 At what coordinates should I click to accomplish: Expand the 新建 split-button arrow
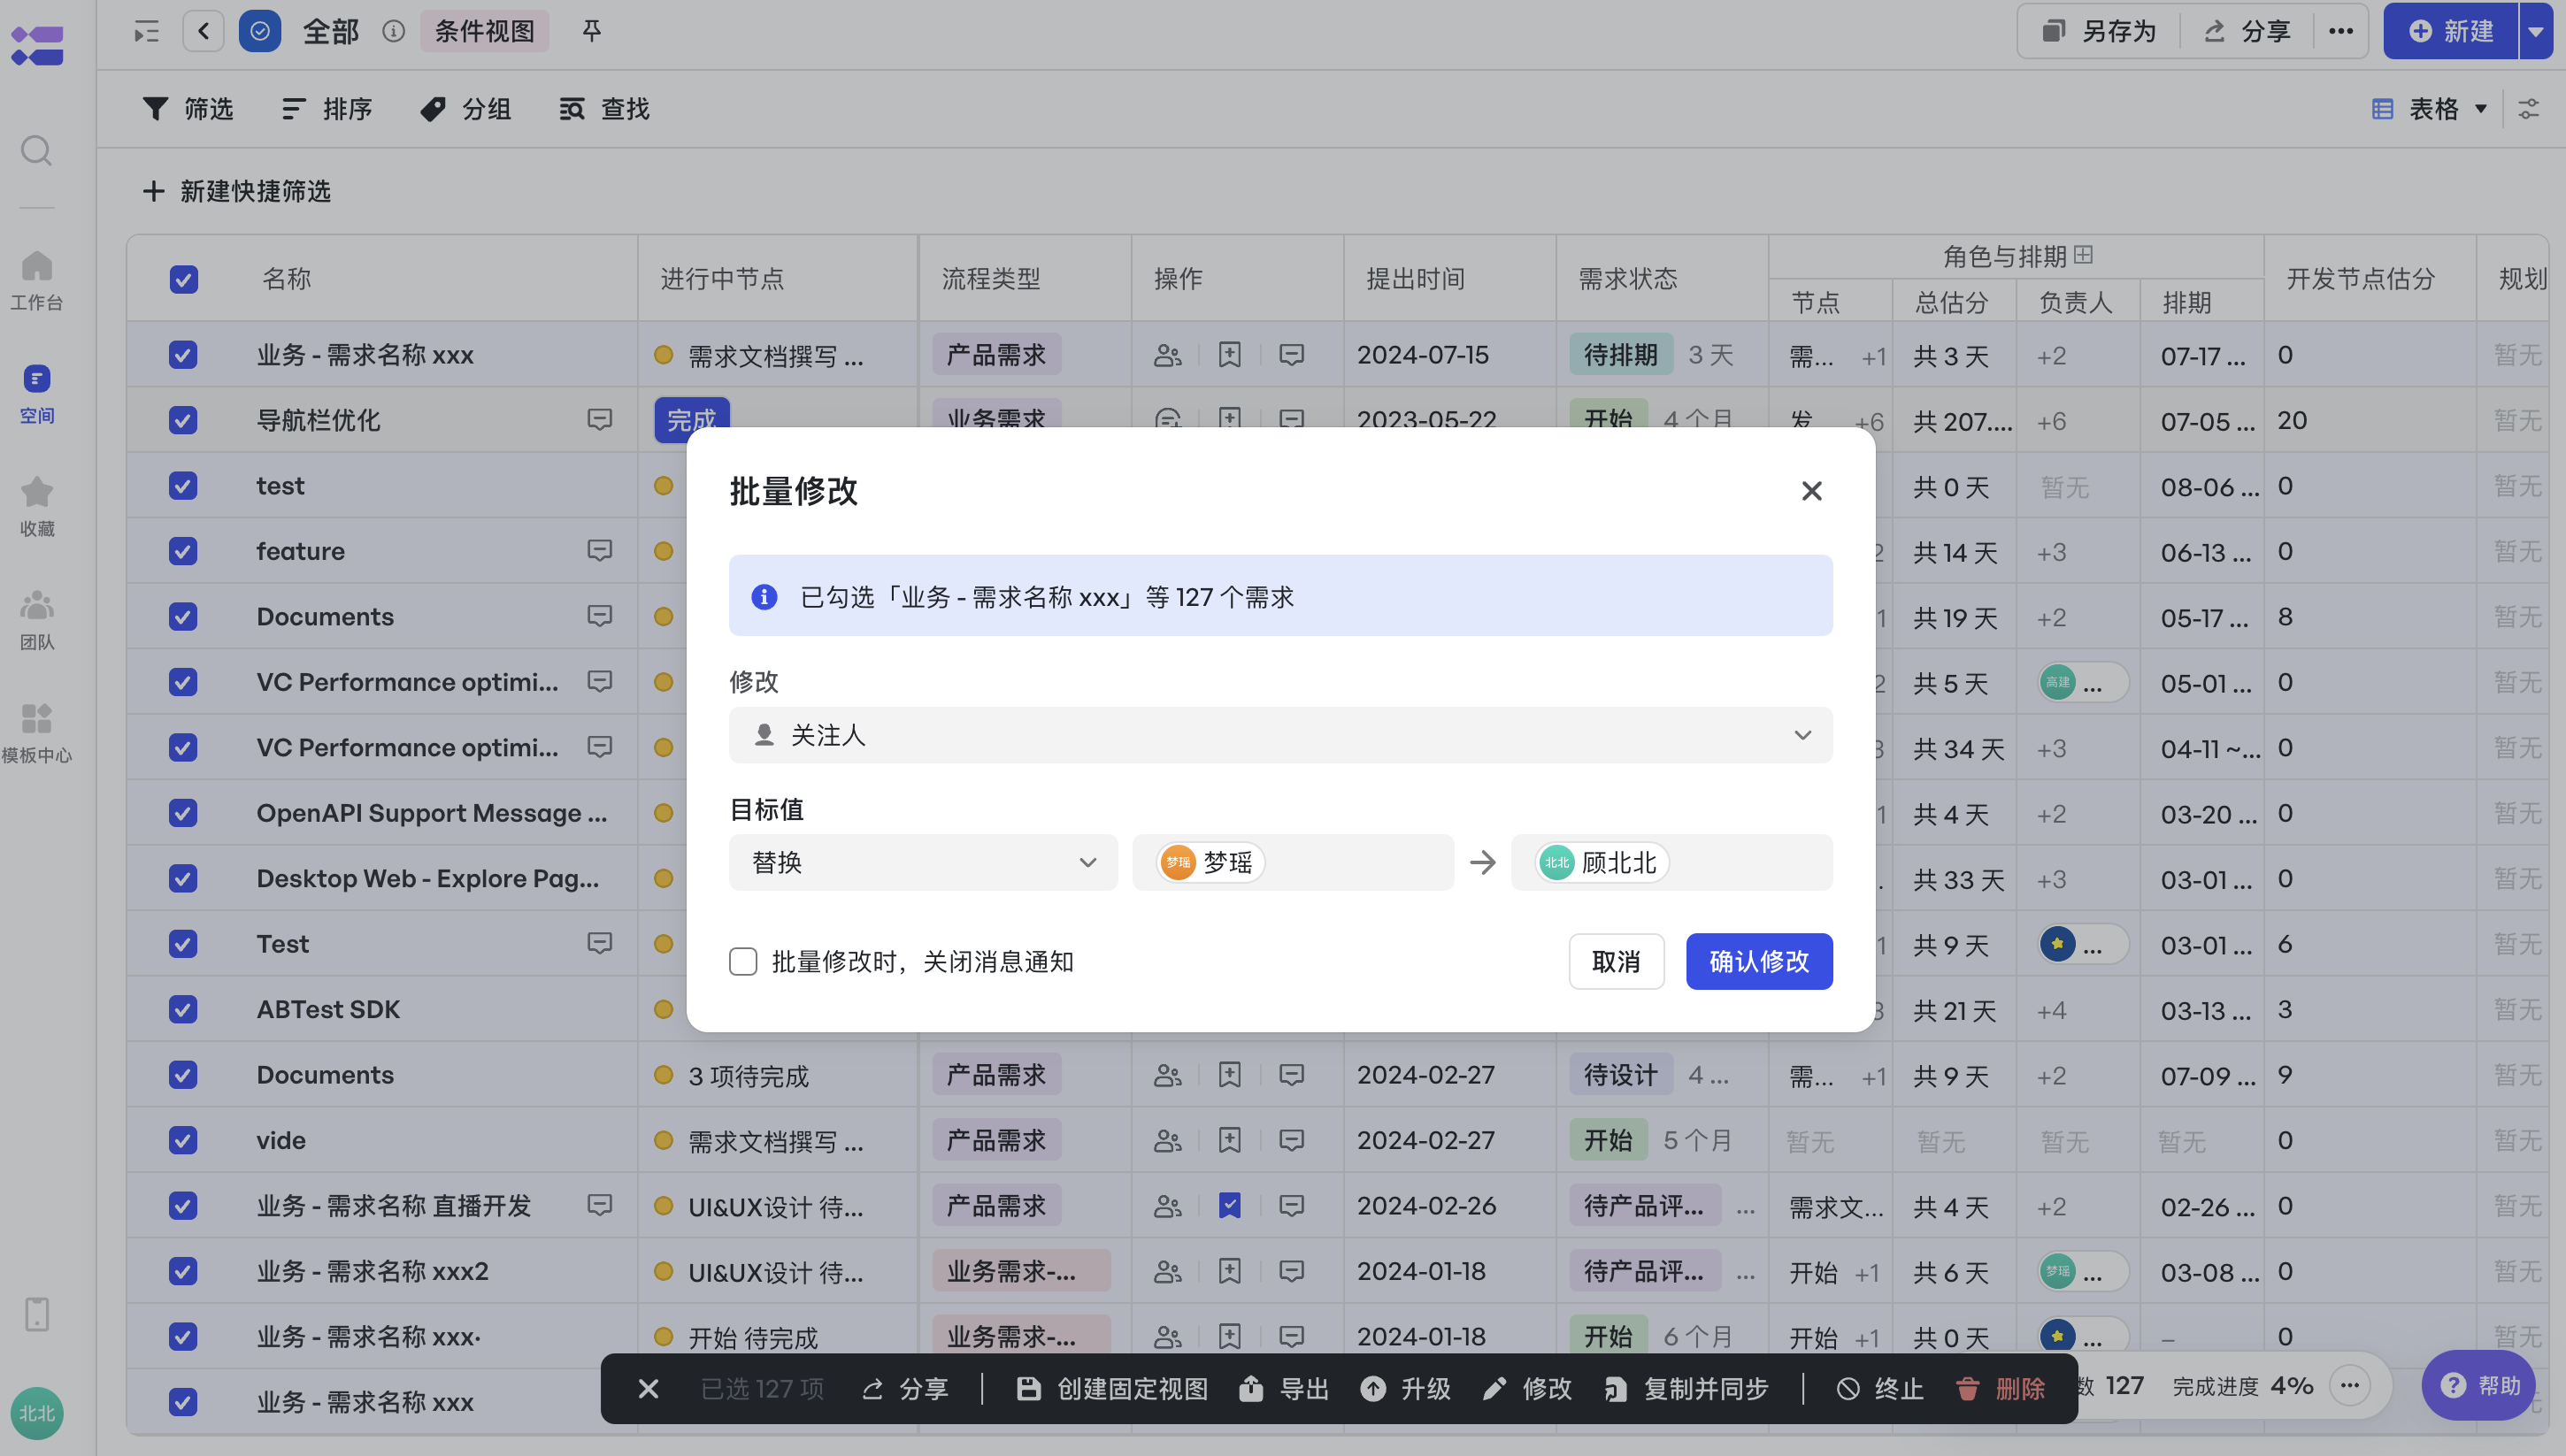(x=2536, y=31)
